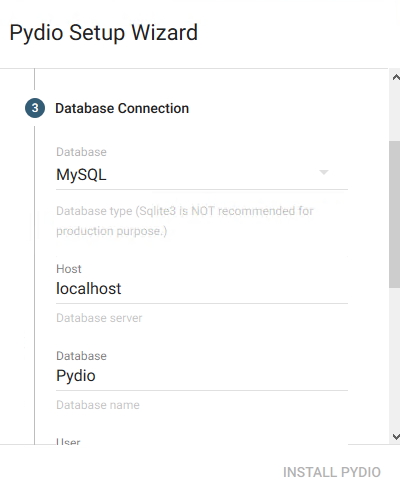Click the localhost Host input field
400x483 pixels.
pos(202,289)
